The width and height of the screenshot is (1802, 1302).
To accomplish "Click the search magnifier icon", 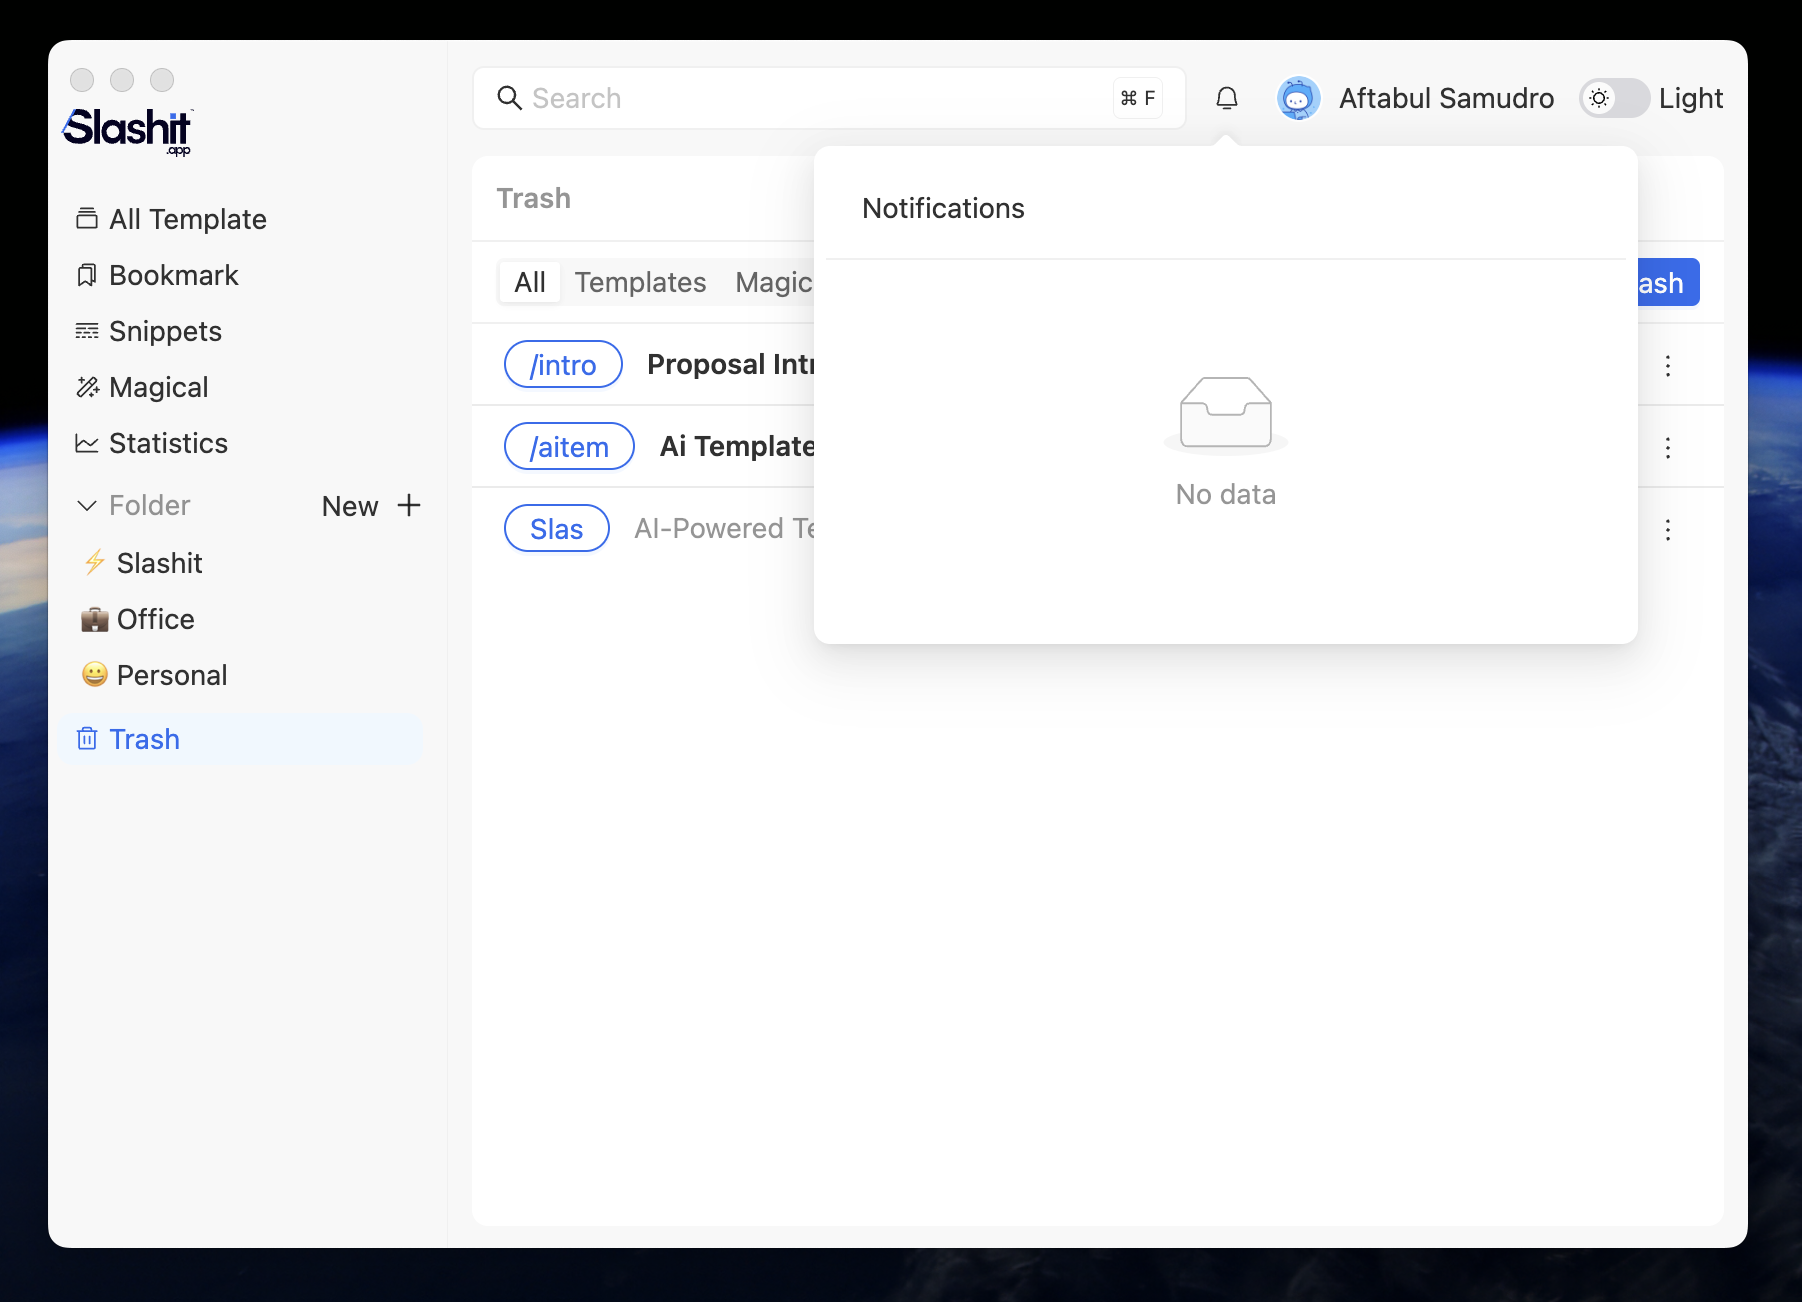I will tap(510, 98).
